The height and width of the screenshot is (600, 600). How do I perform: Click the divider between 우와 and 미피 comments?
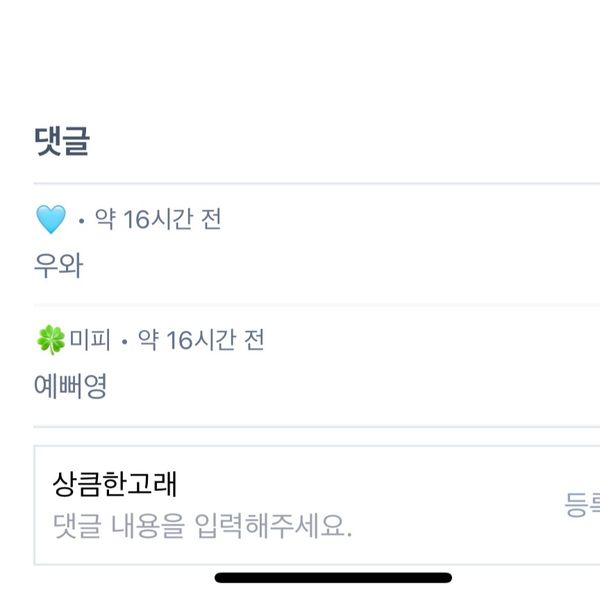coord(316,305)
